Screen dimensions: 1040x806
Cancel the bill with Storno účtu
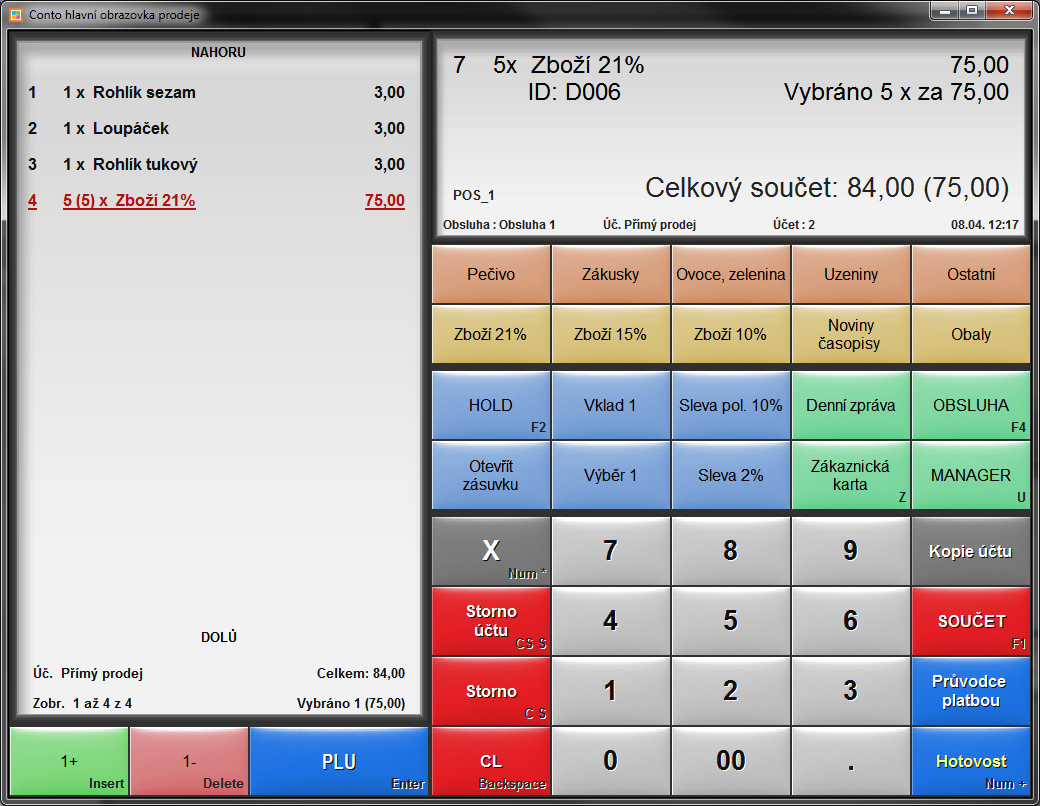tap(491, 621)
